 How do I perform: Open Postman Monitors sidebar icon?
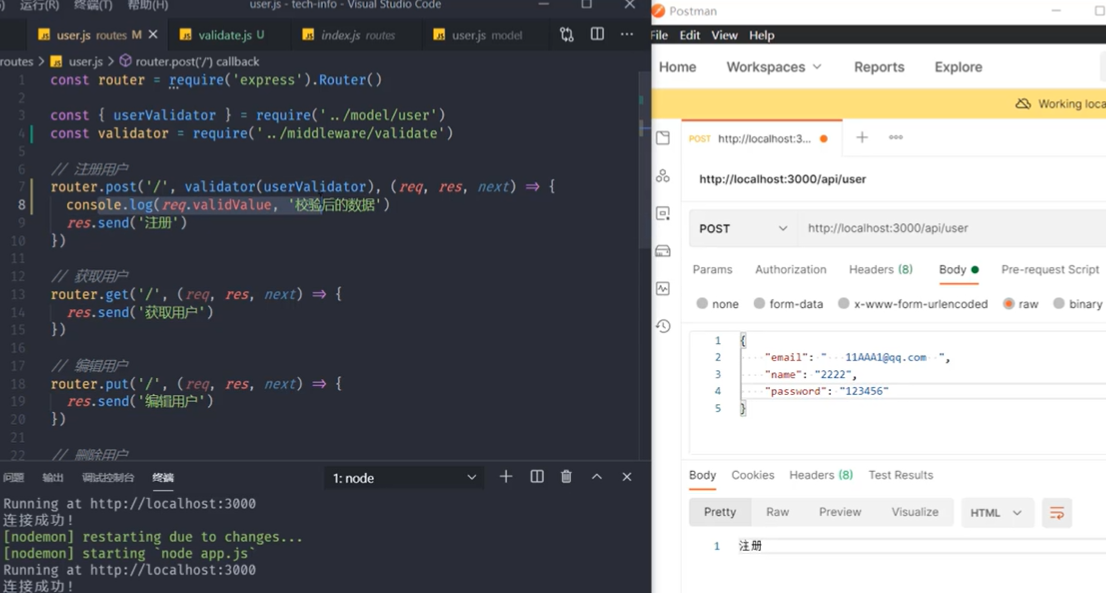click(x=663, y=288)
